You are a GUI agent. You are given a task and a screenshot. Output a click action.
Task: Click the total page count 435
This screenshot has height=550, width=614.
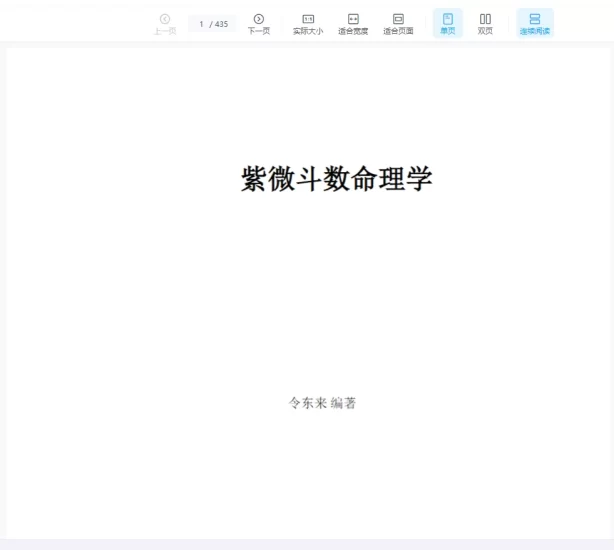click(x=221, y=24)
